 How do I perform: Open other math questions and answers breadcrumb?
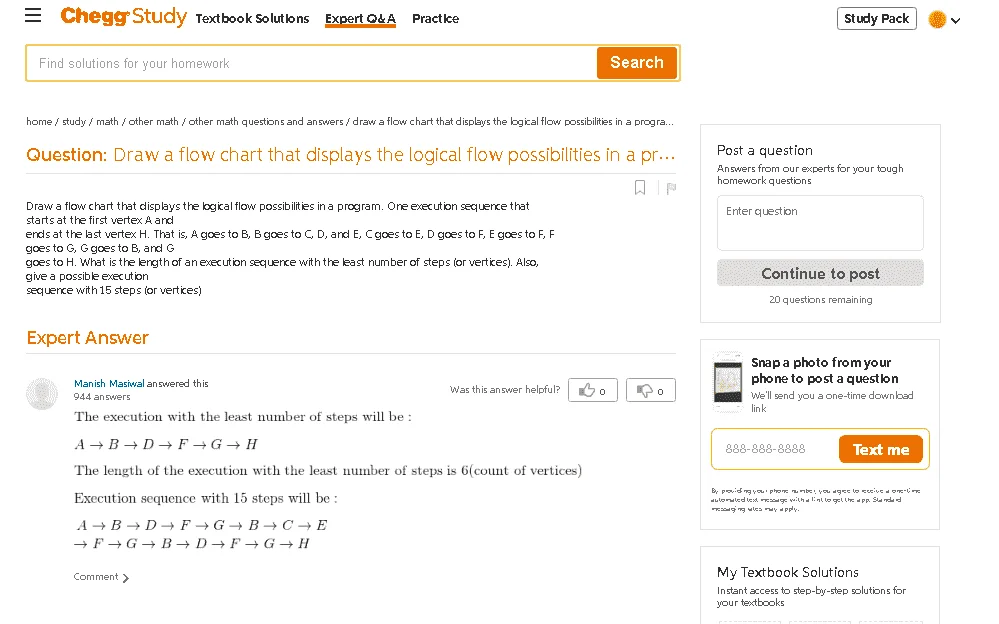coord(266,121)
